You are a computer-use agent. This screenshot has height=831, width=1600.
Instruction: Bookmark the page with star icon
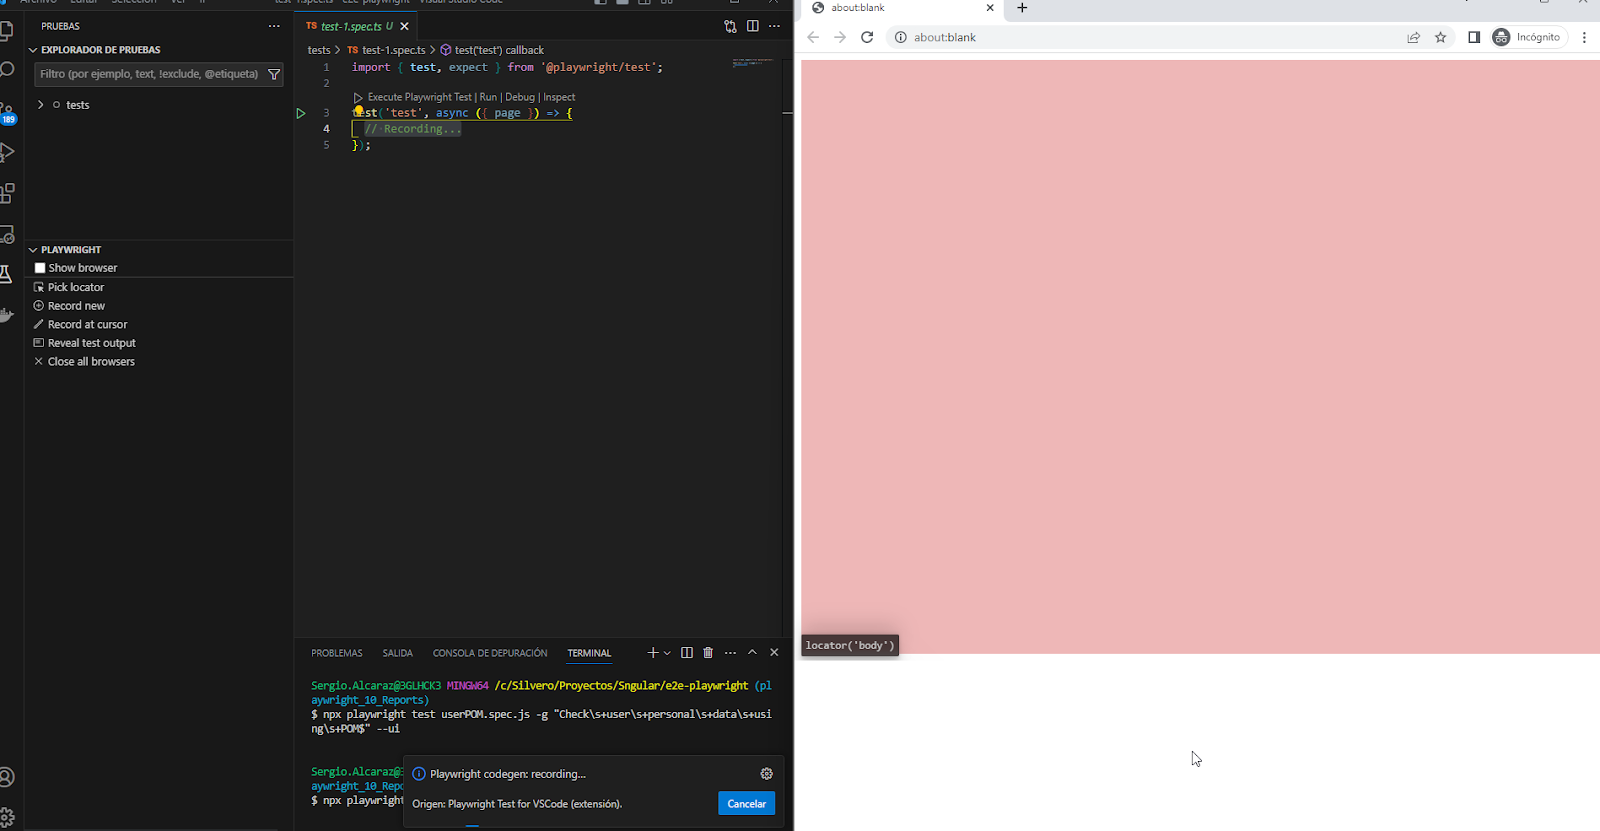tap(1440, 37)
